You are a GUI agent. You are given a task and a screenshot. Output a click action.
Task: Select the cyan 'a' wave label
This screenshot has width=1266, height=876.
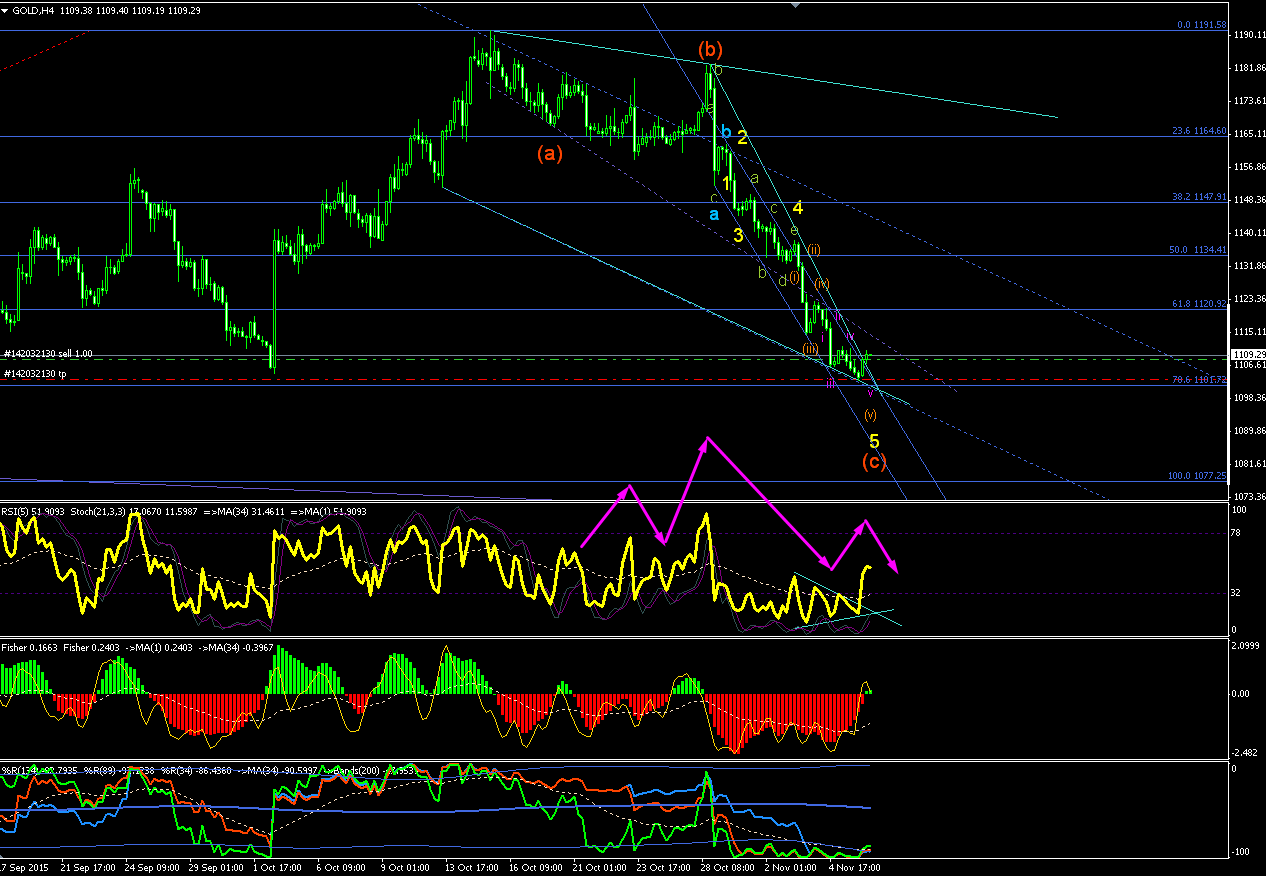click(714, 214)
